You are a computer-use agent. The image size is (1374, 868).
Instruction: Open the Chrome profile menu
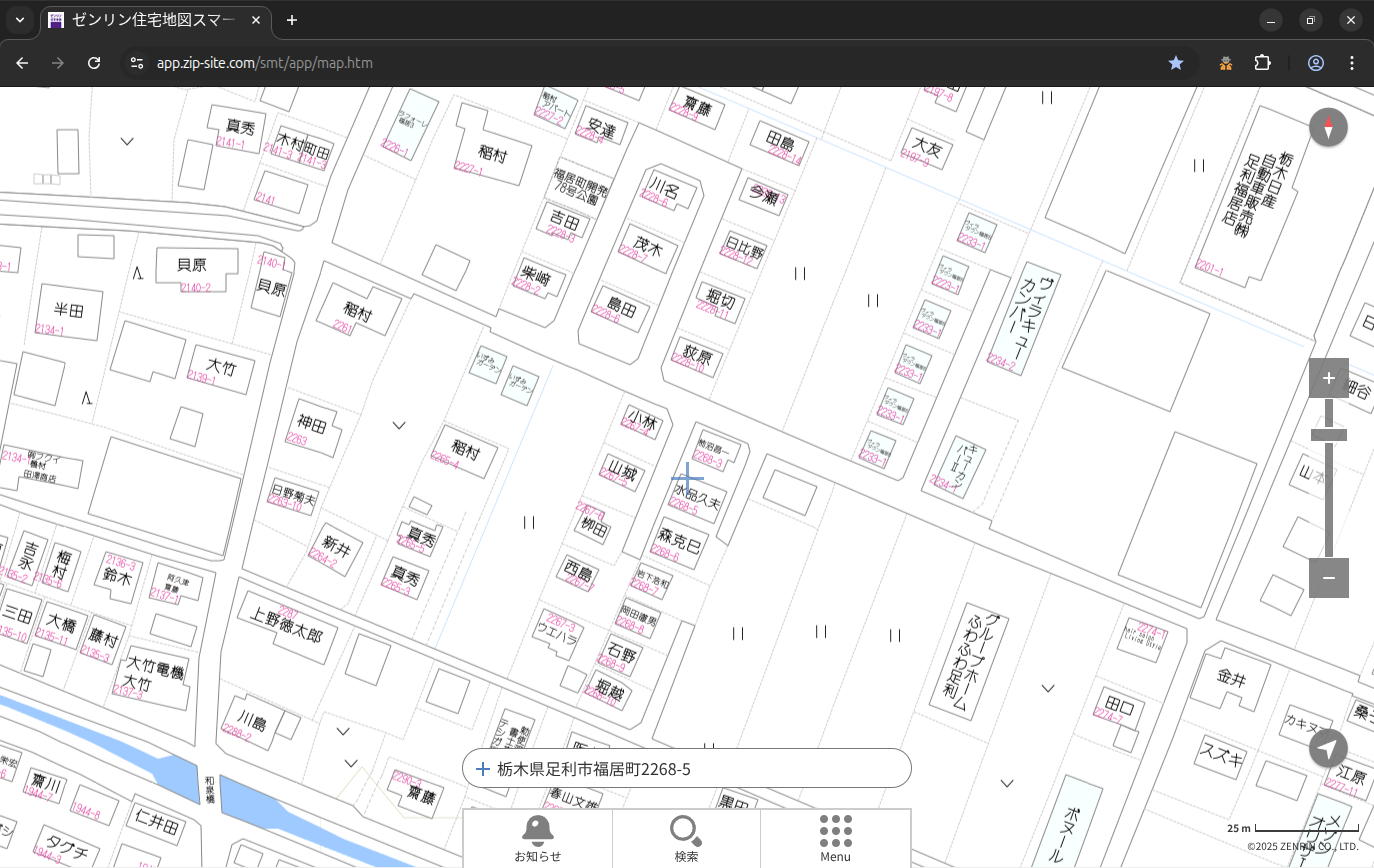pyautogui.click(x=1316, y=63)
